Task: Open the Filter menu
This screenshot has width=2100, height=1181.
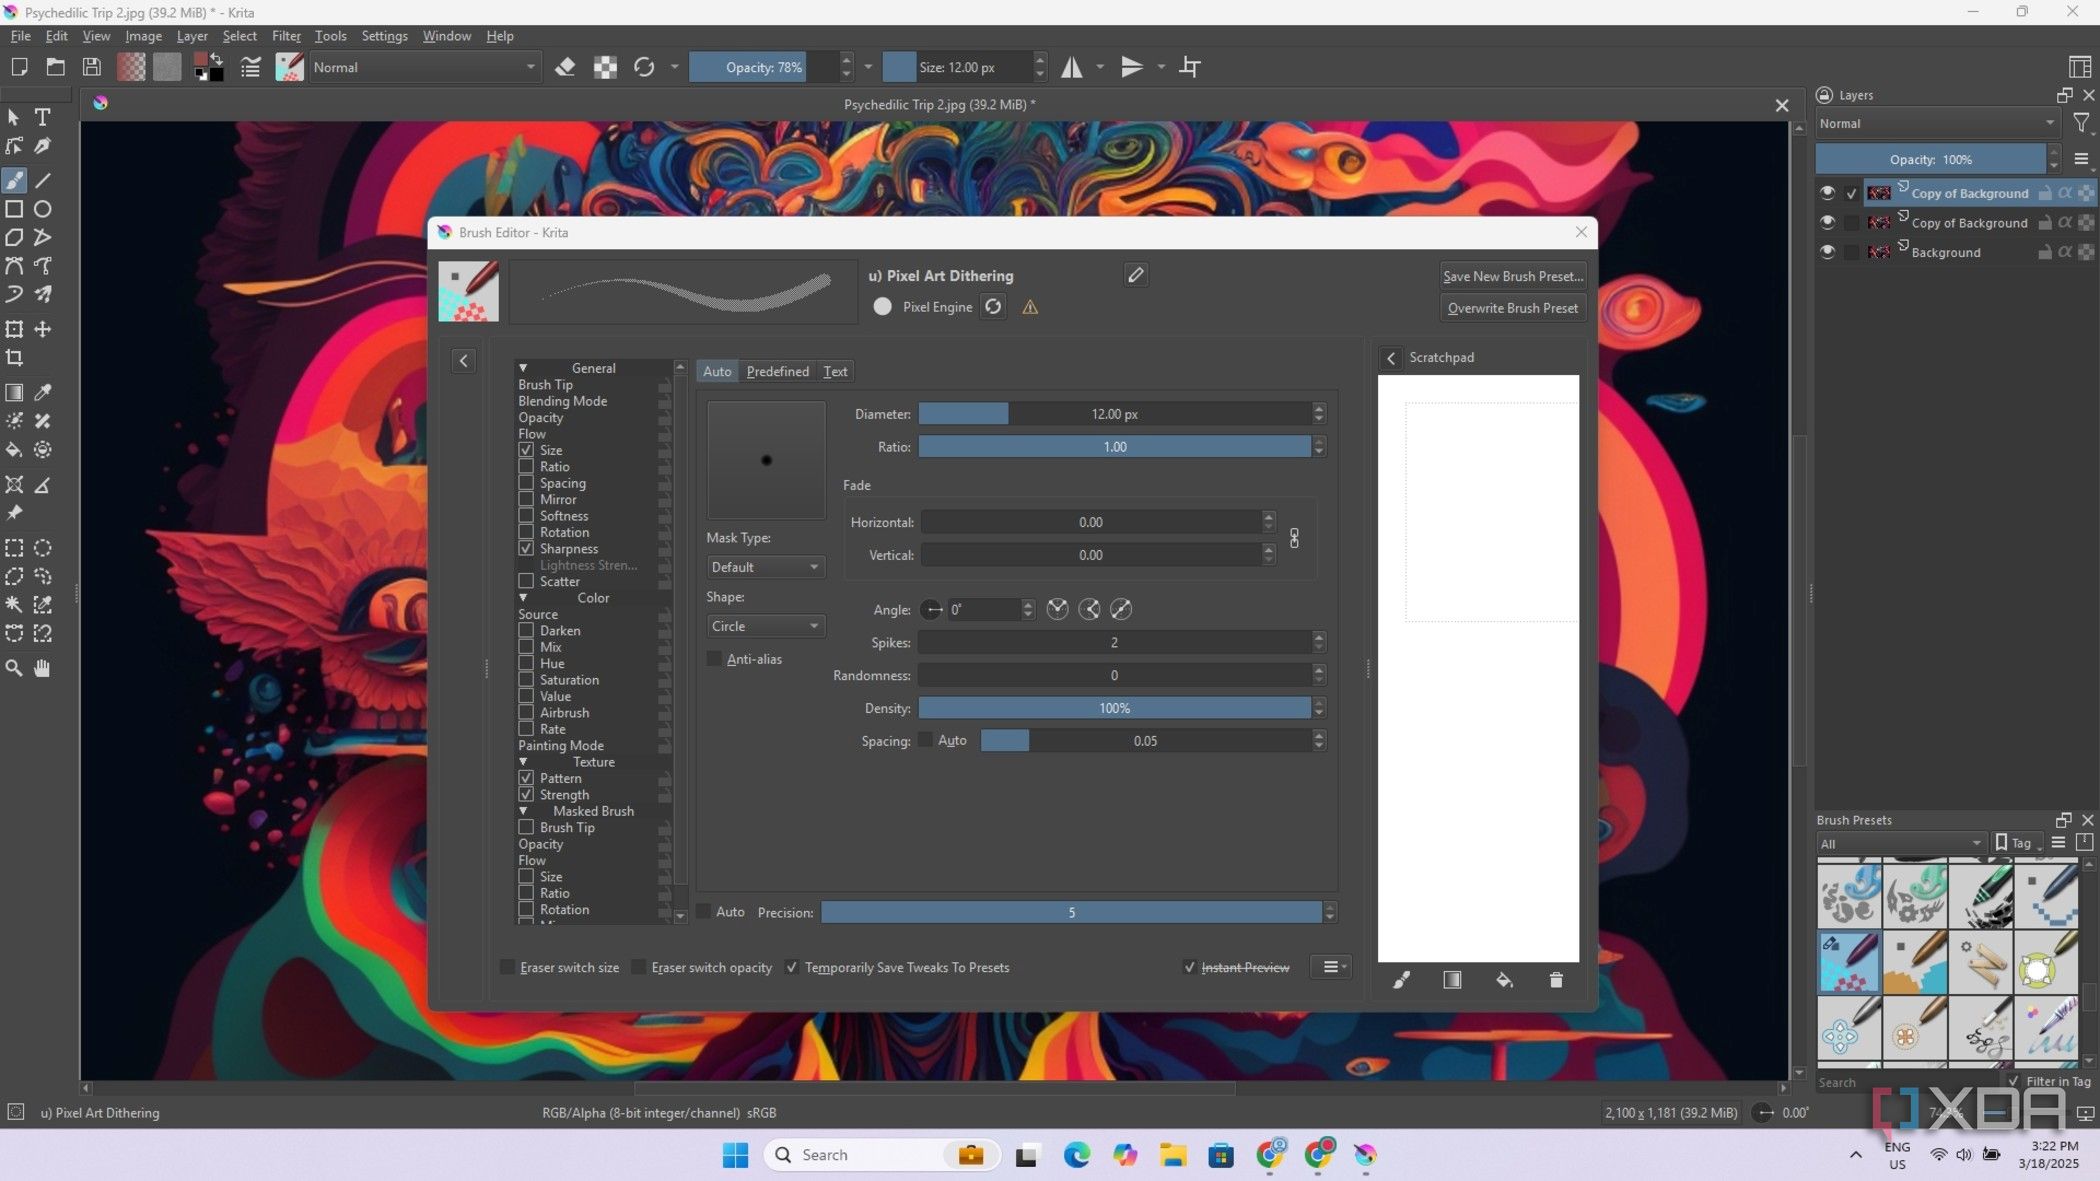Action: pyautogui.click(x=286, y=36)
